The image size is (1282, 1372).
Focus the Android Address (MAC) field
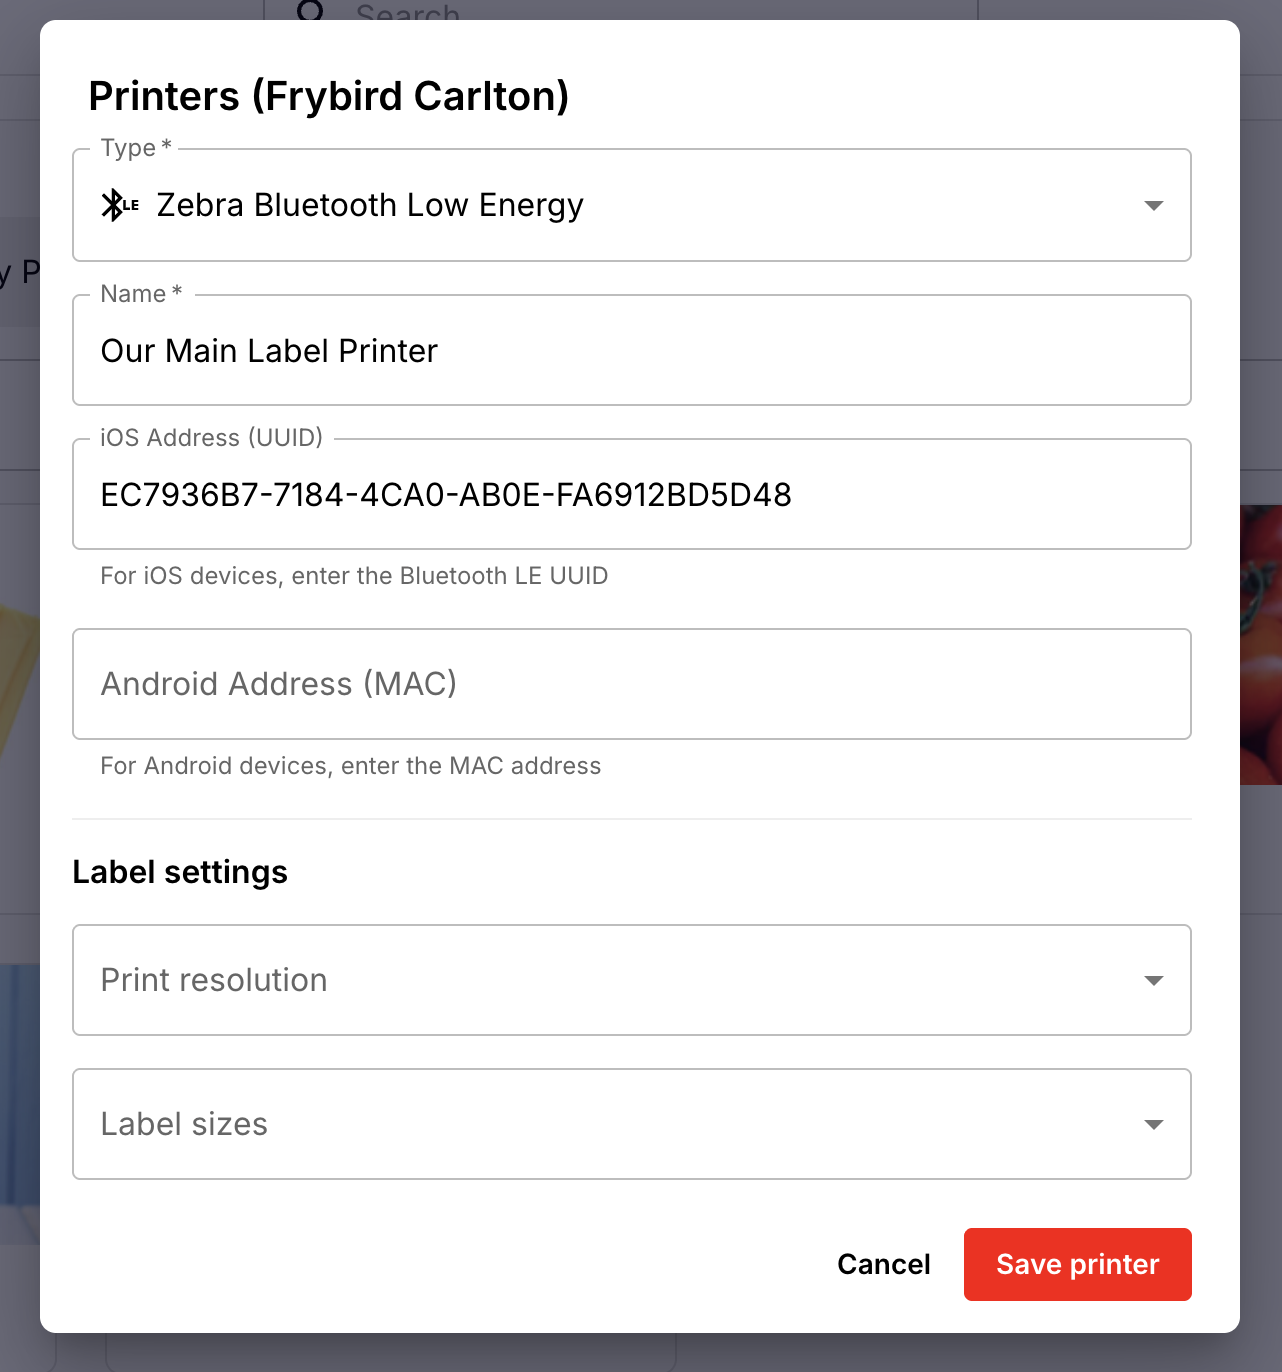[x=632, y=684]
